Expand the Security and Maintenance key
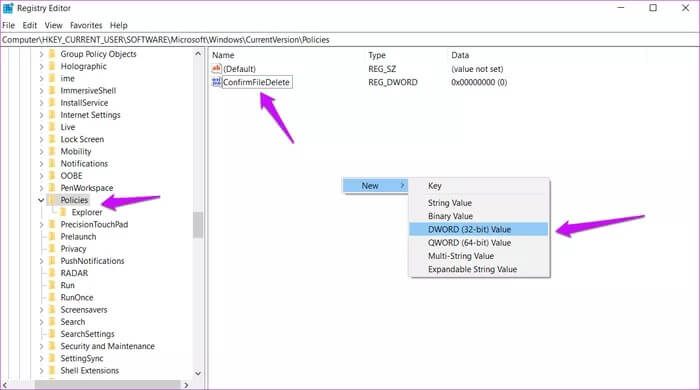 point(41,346)
